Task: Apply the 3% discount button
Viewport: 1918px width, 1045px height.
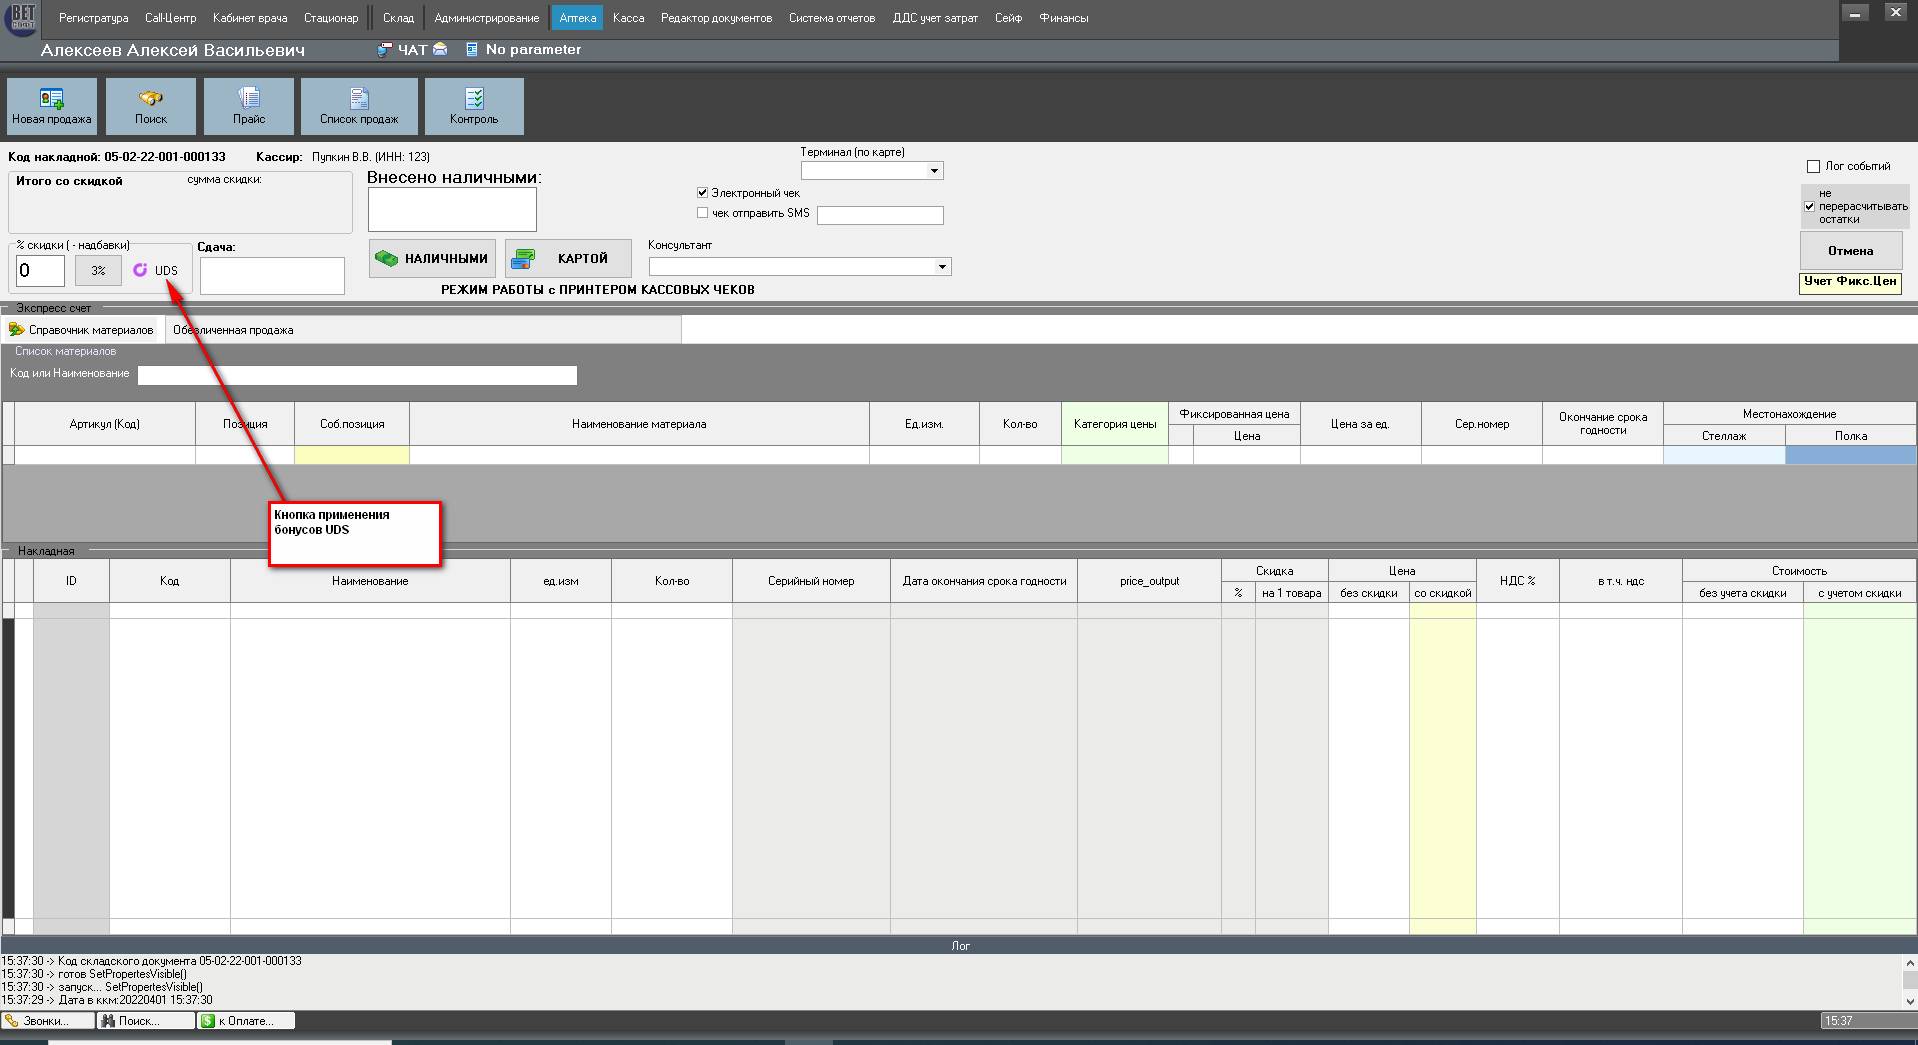Action: pos(98,270)
